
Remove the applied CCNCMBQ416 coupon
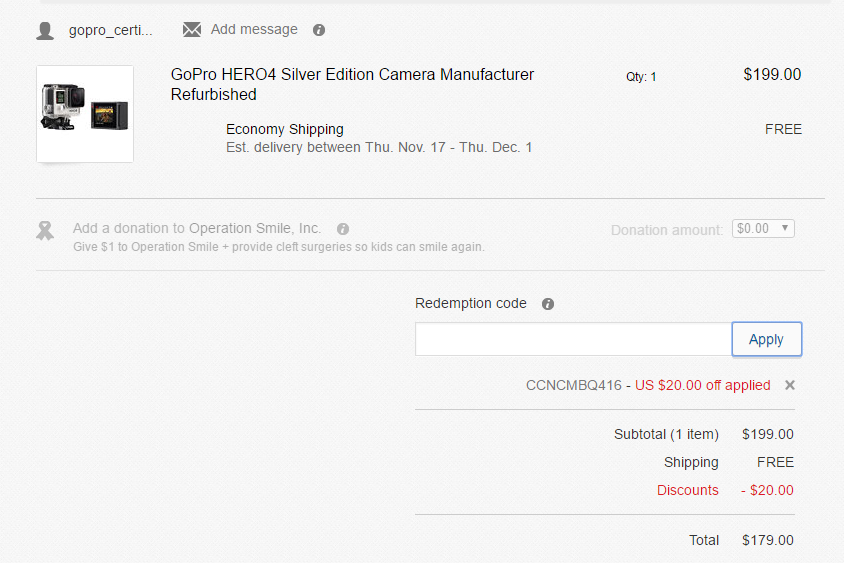pyautogui.click(x=790, y=385)
